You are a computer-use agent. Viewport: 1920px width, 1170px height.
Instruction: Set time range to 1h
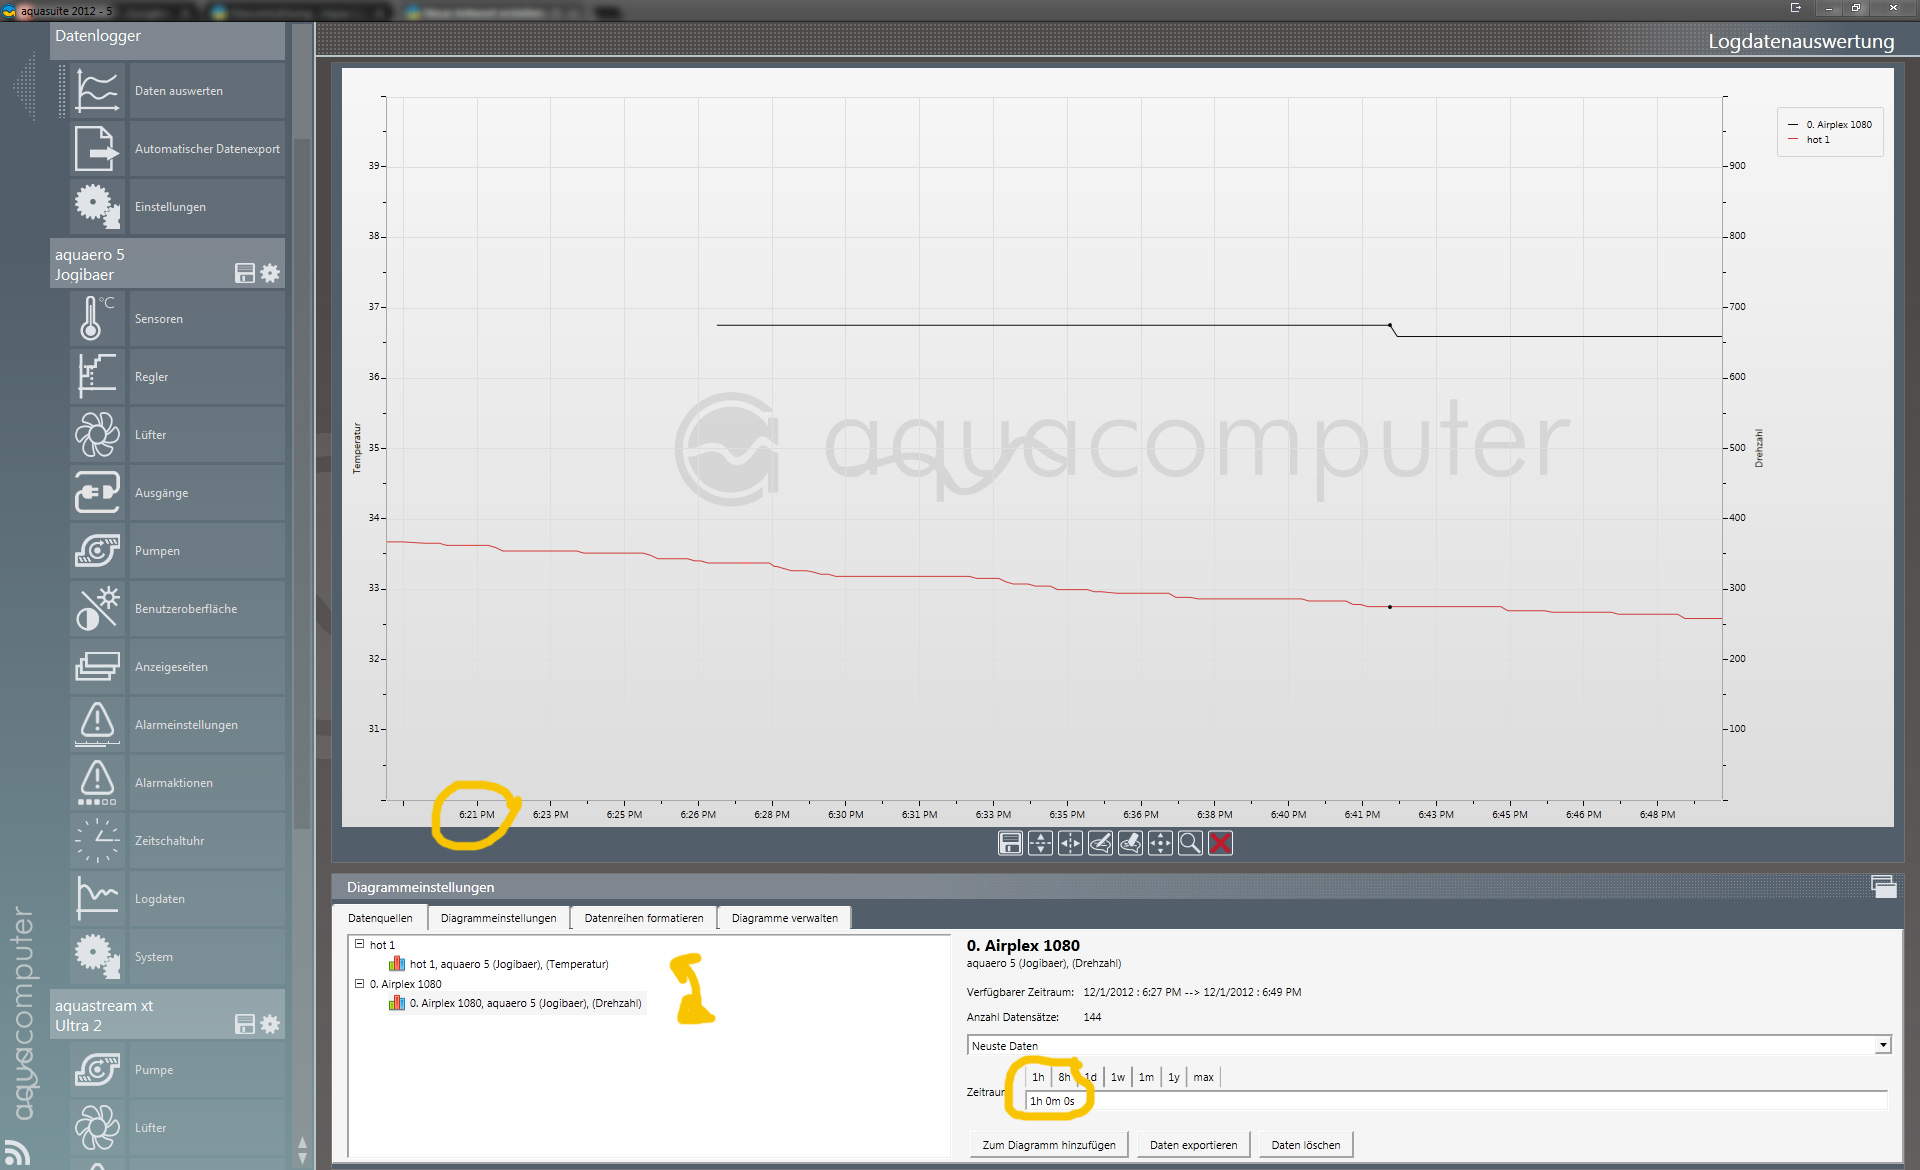tap(1038, 1077)
